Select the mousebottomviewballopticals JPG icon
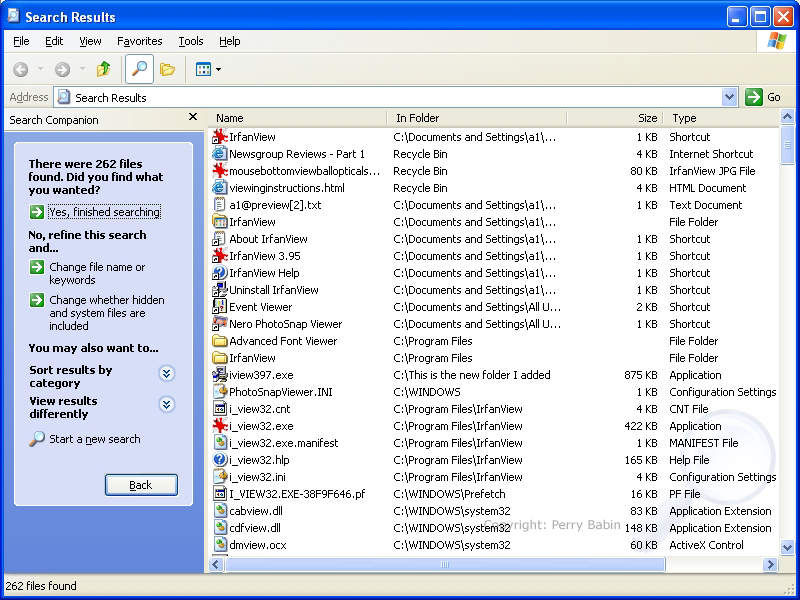The width and height of the screenshot is (800, 600). tap(220, 170)
